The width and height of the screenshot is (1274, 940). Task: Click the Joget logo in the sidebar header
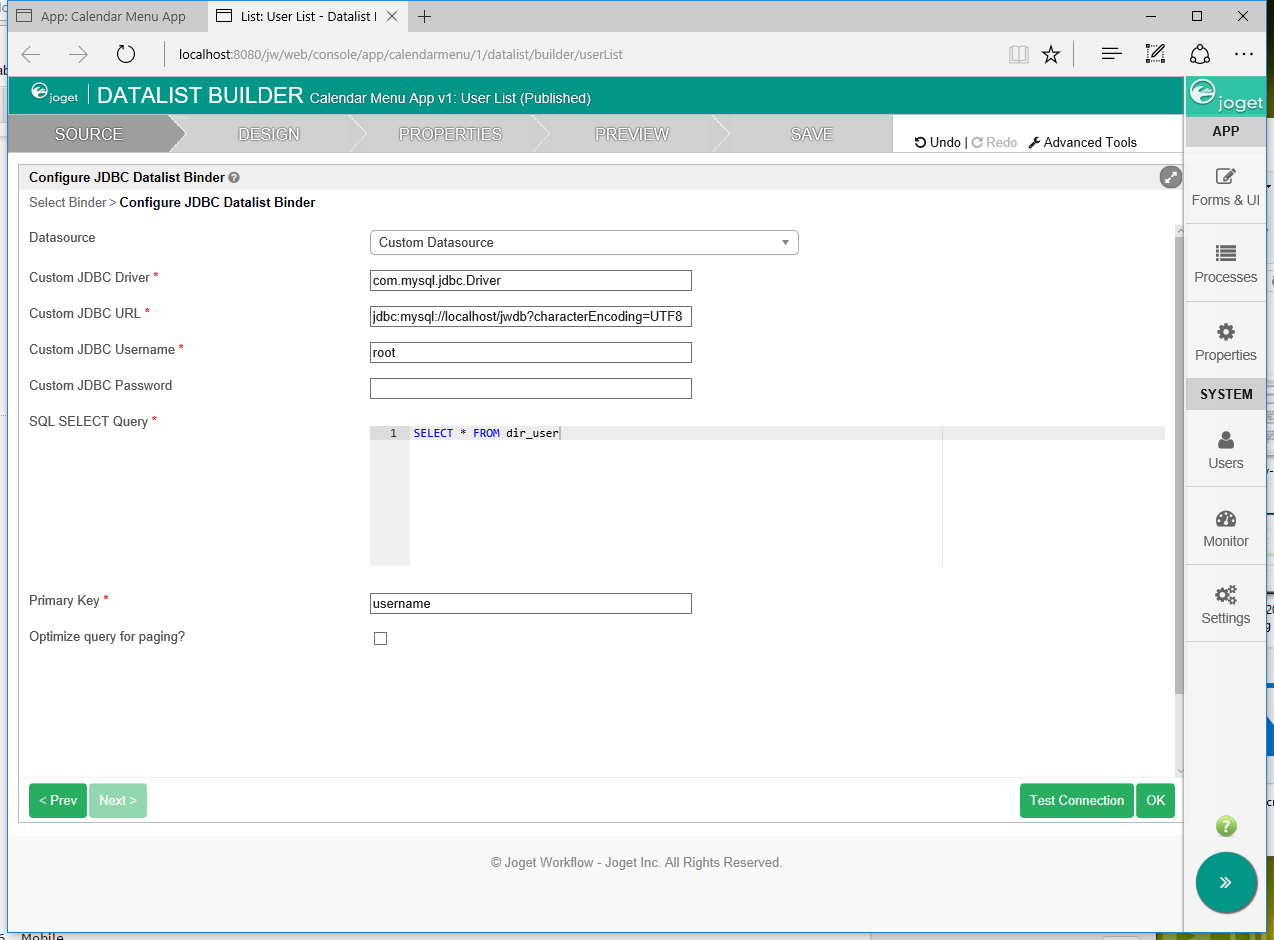point(1225,97)
